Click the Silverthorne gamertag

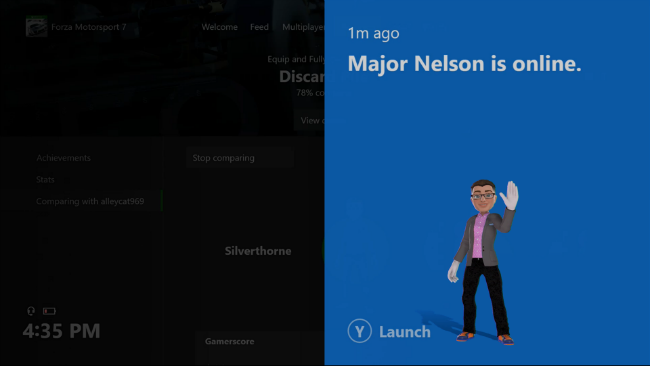click(x=258, y=251)
